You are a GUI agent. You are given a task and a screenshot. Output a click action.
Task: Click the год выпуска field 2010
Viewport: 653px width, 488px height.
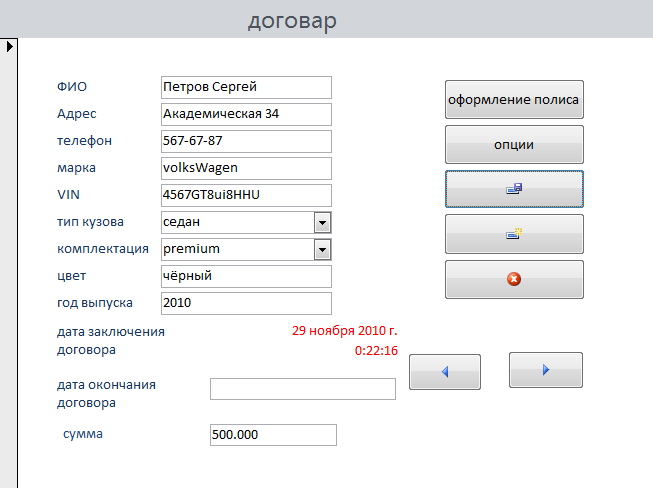(246, 304)
